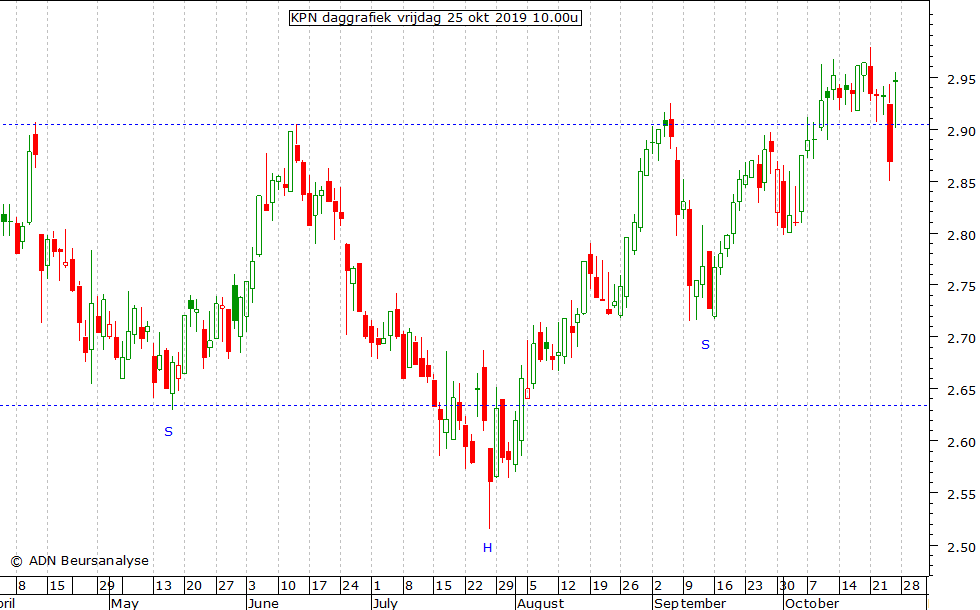Click the date label 26 in August
The height and width of the screenshot is (610, 980).
coord(630,586)
